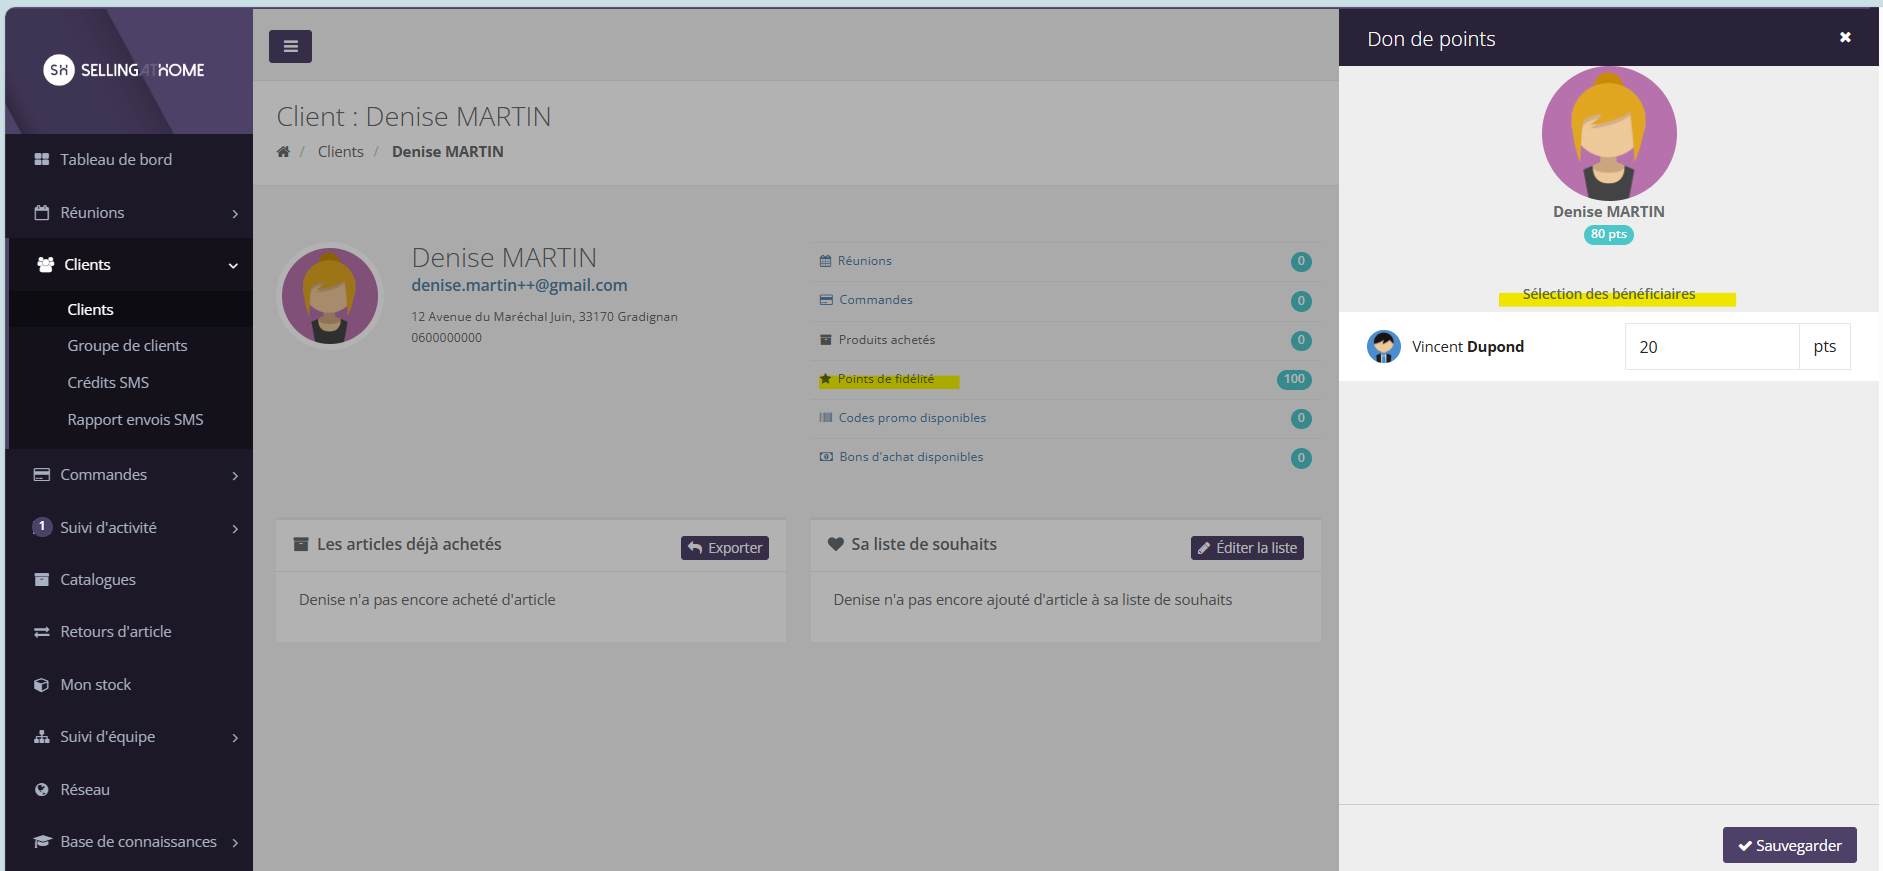The image size is (1883, 871).
Task: Click the Exporter button
Action: [x=725, y=548]
